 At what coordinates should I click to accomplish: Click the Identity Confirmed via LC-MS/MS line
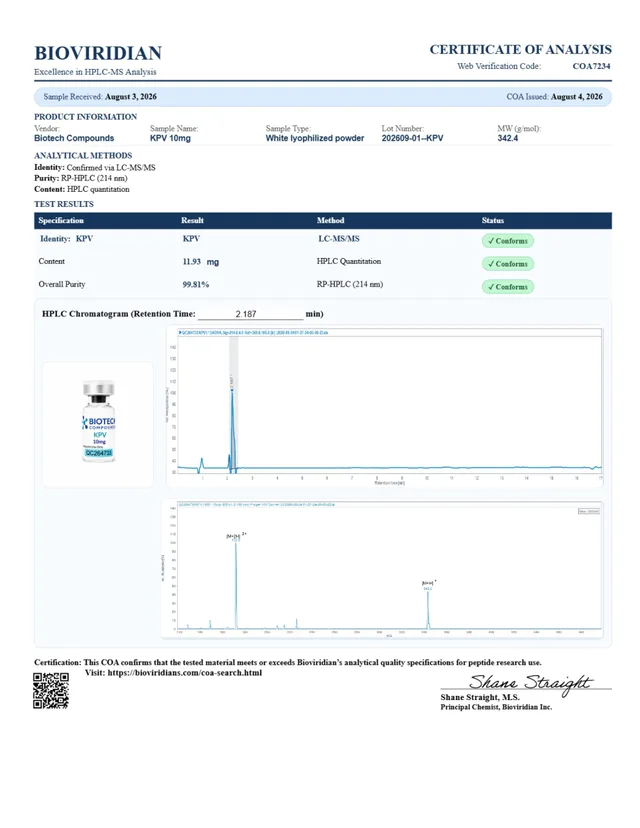[x=95, y=167]
